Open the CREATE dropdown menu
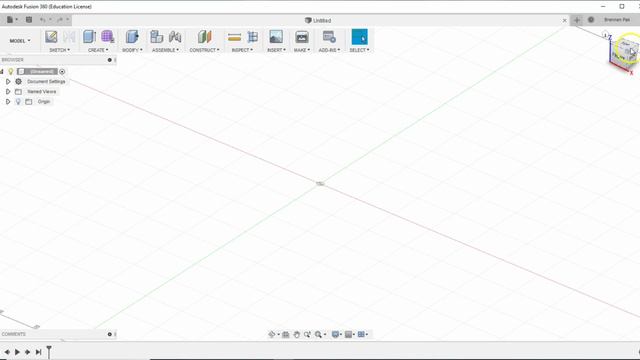 98,50
